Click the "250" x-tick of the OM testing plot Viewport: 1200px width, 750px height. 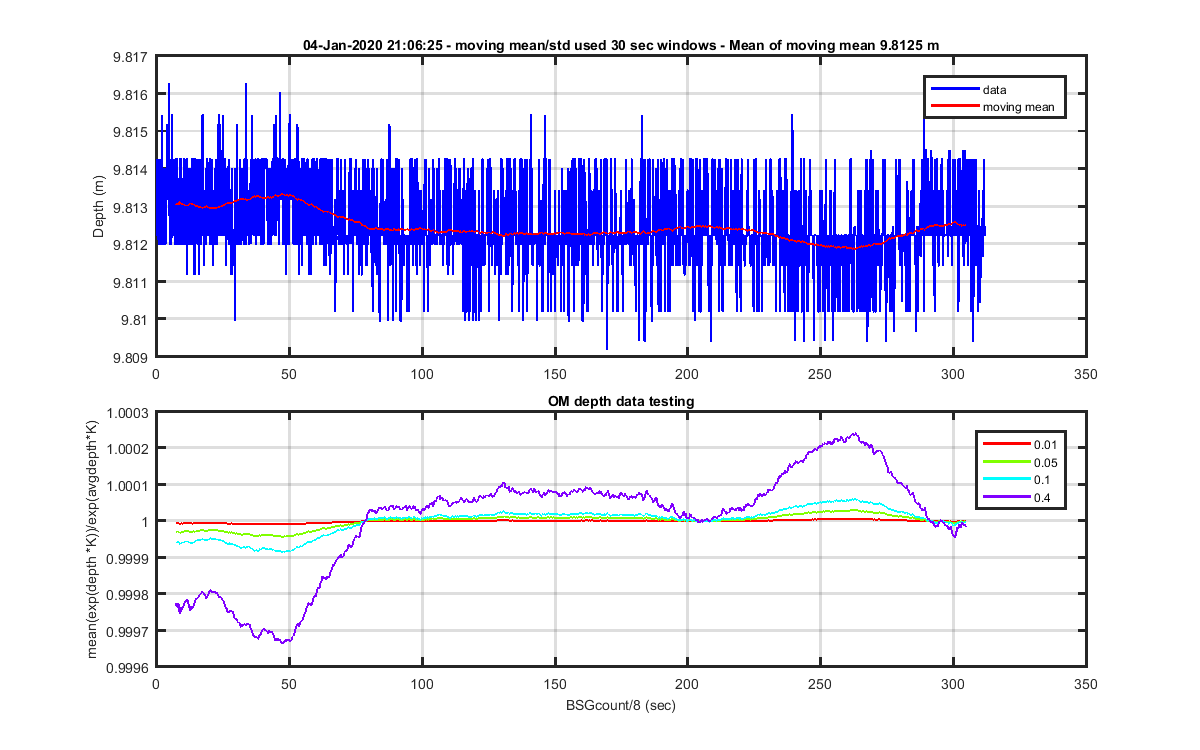pyautogui.click(x=820, y=685)
